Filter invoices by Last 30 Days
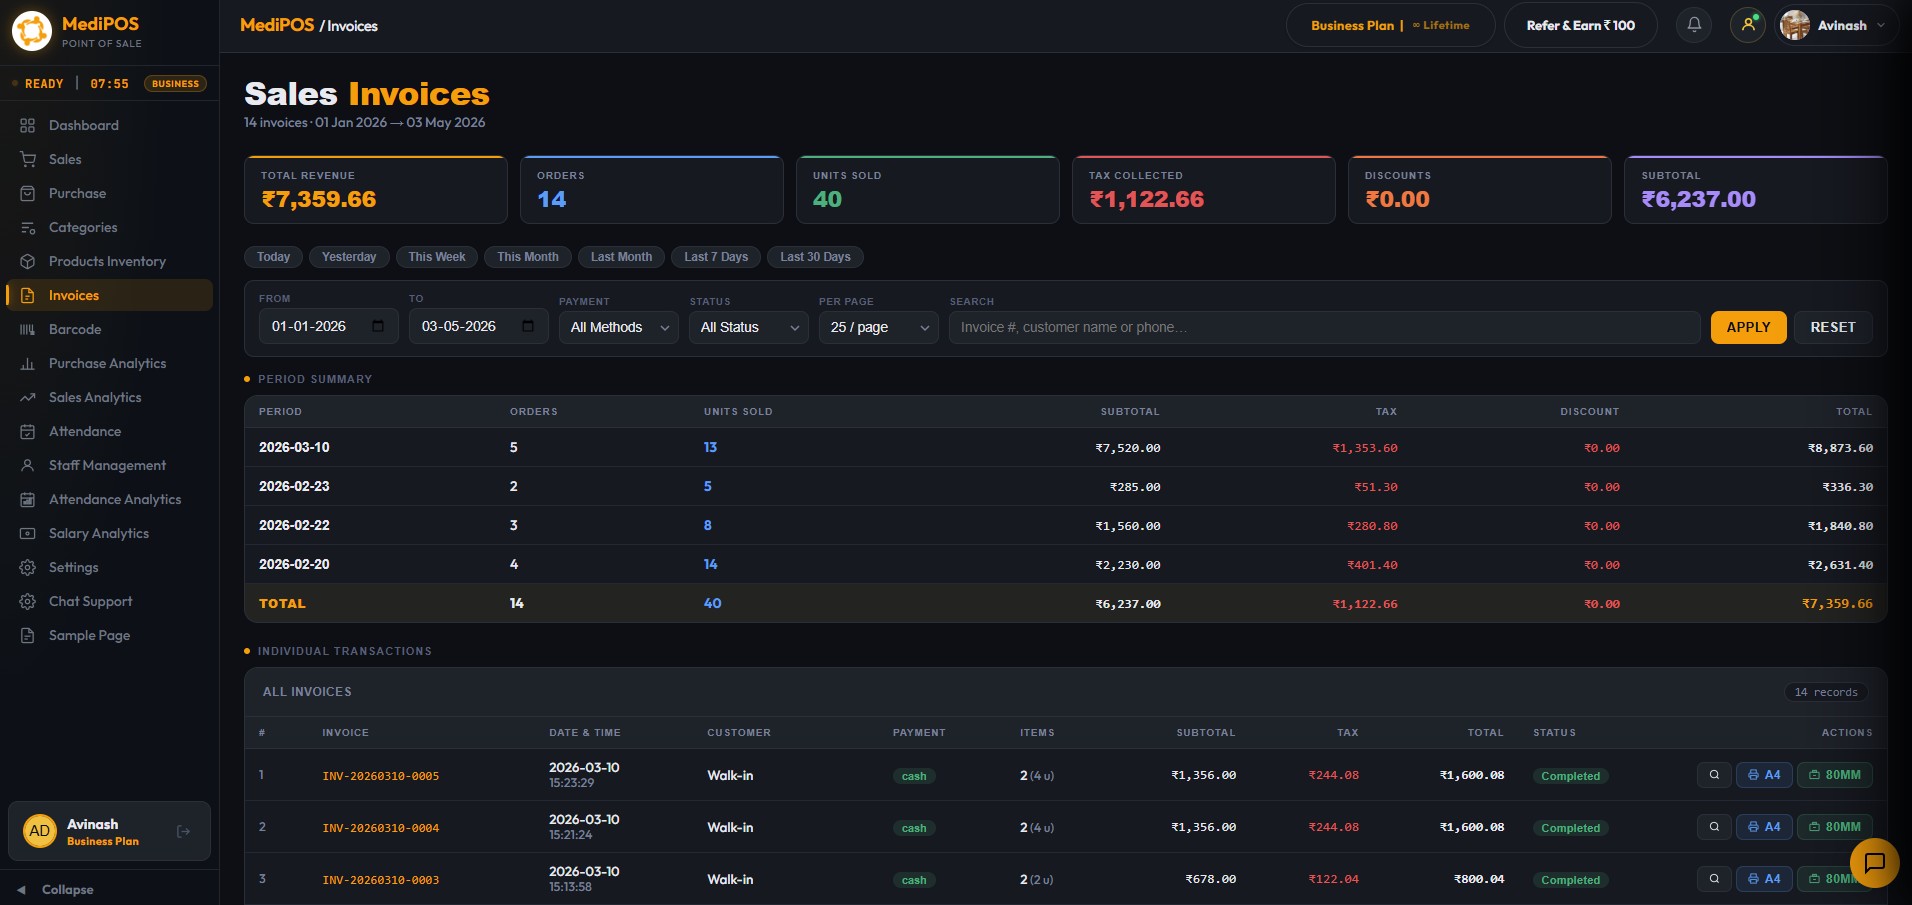Image resolution: width=1912 pixels, height=905 pixels. pyautogui.click(x=815, y=257)
